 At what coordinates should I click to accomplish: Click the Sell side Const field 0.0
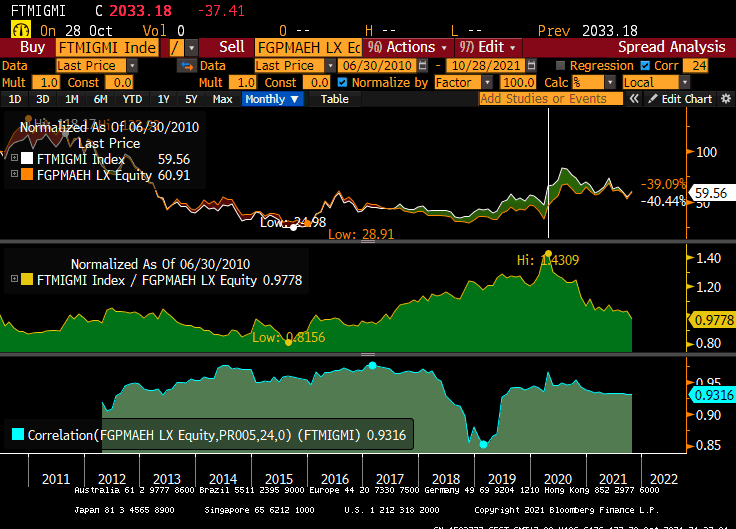316,83
